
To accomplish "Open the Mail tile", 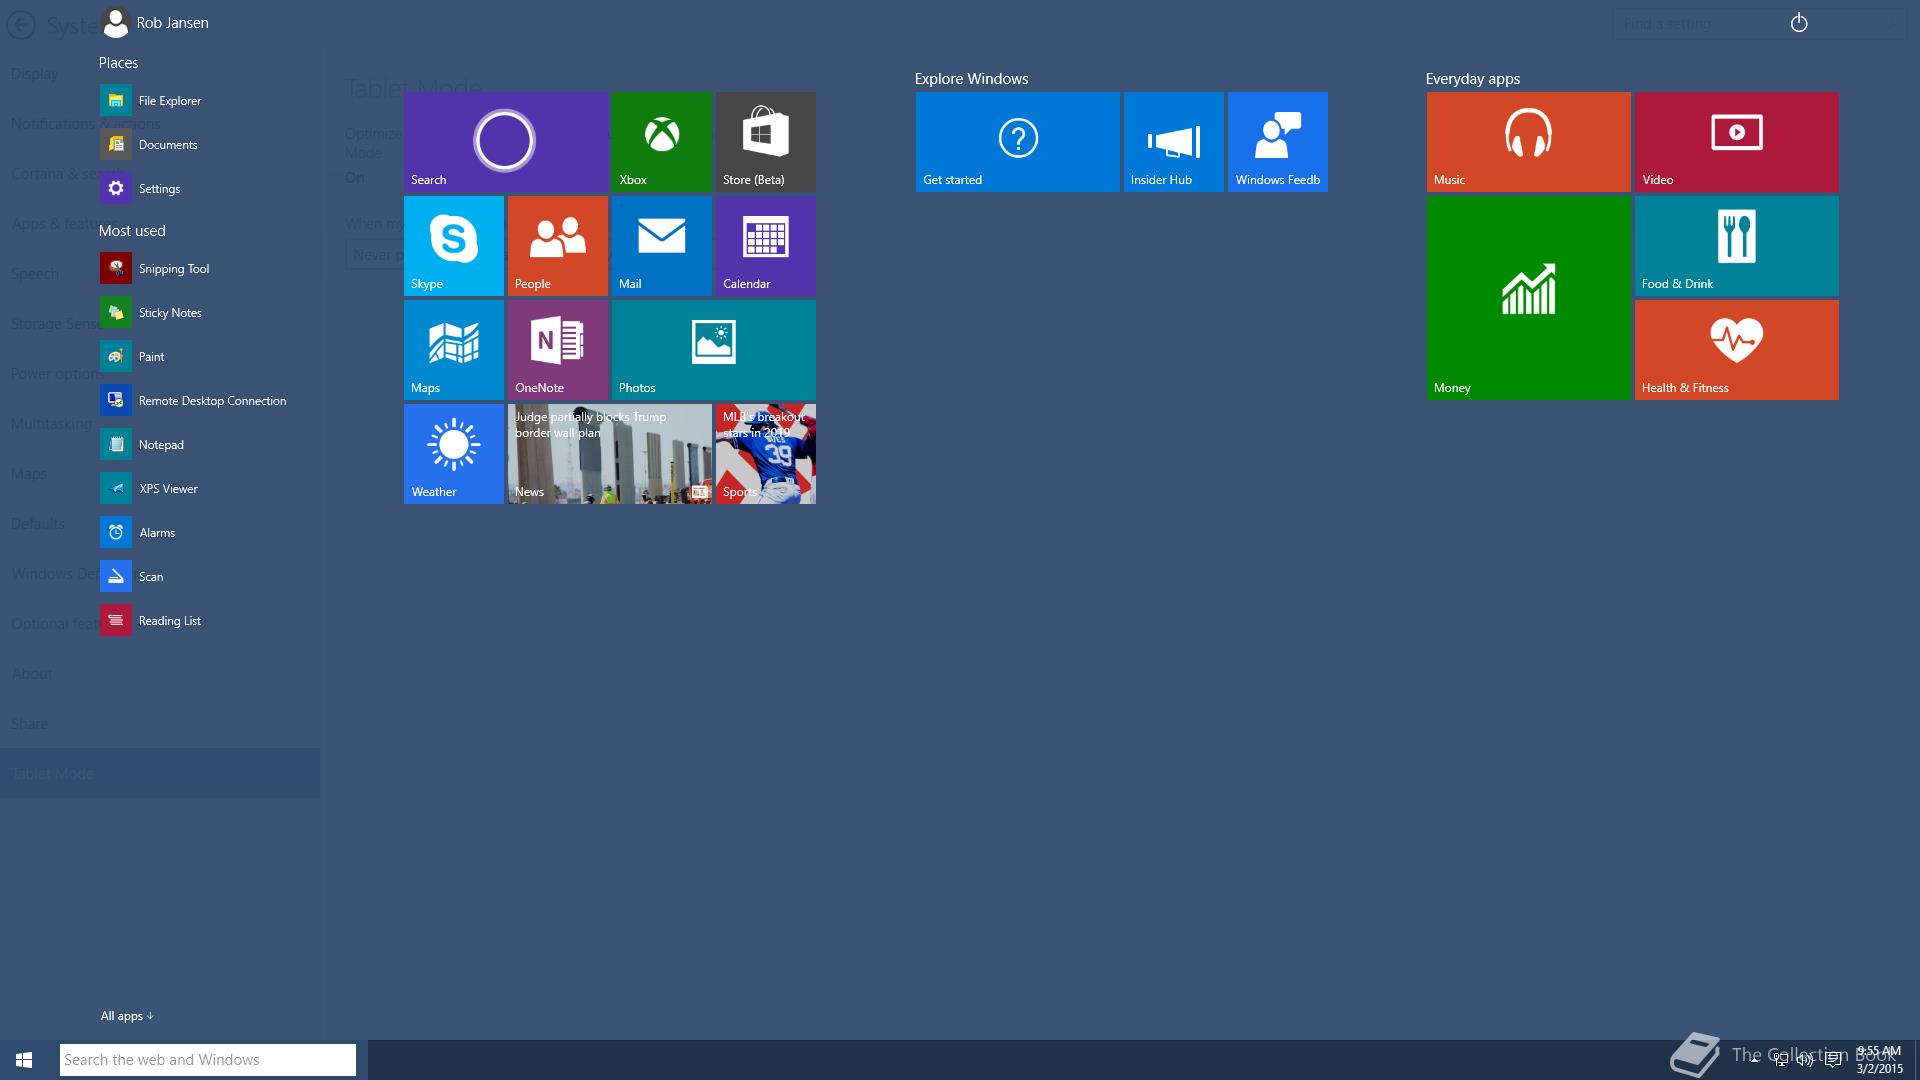I will point(662,246).
